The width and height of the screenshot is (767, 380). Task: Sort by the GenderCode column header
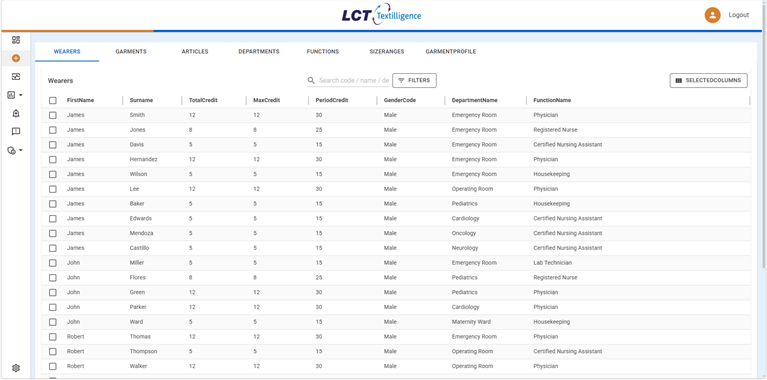tap(400, 100)
